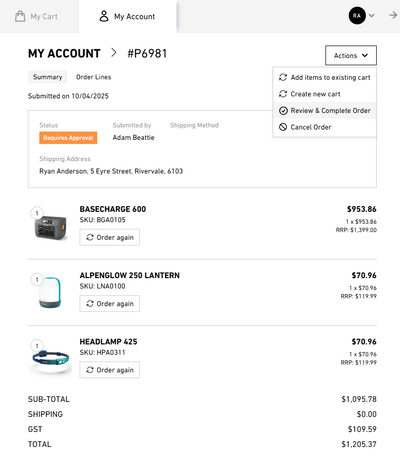Select Cancel Order menu entry
Viewport: 400px width, 463px height.
tap(325, 127)
